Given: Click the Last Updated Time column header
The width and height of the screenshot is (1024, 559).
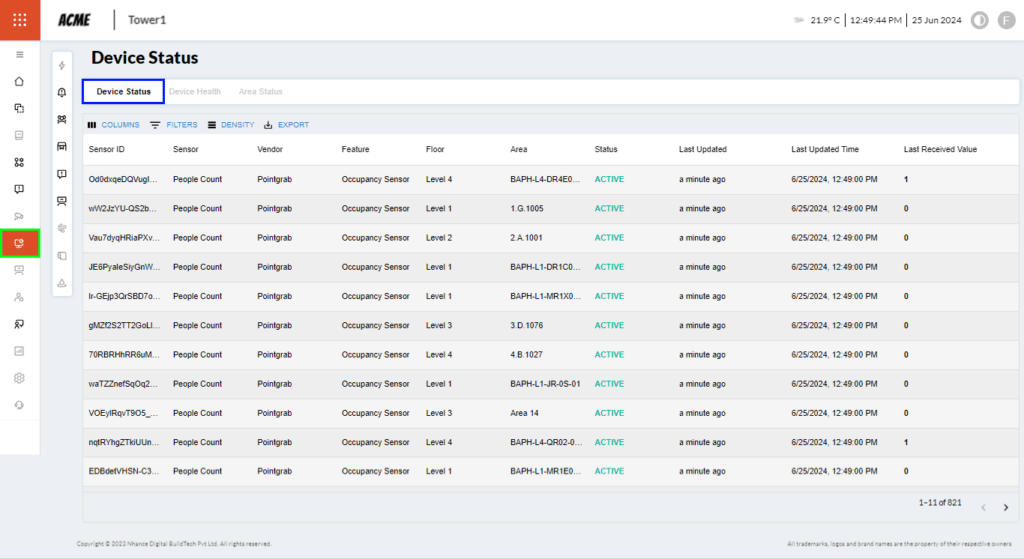Looking at the screenshot, I should (825, 149).
